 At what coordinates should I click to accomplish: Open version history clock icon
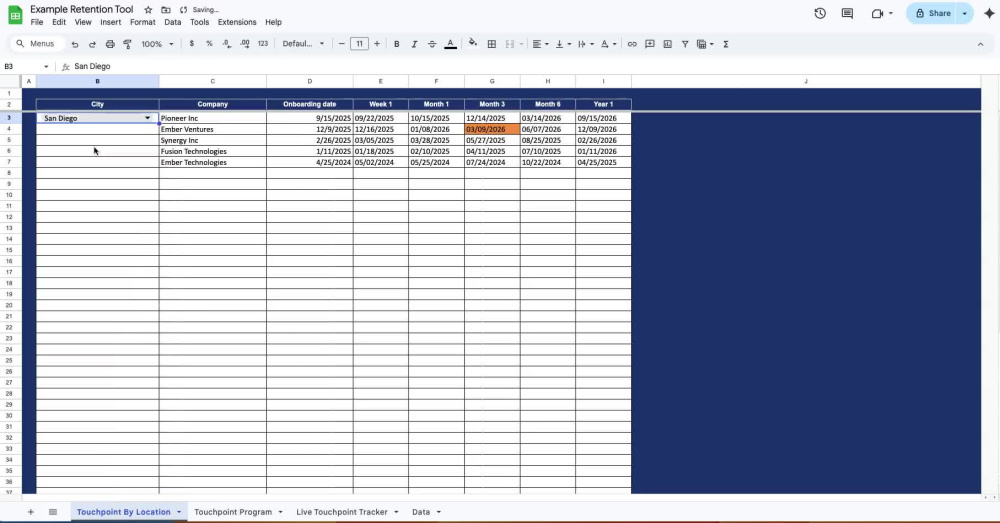click(820, 13)
